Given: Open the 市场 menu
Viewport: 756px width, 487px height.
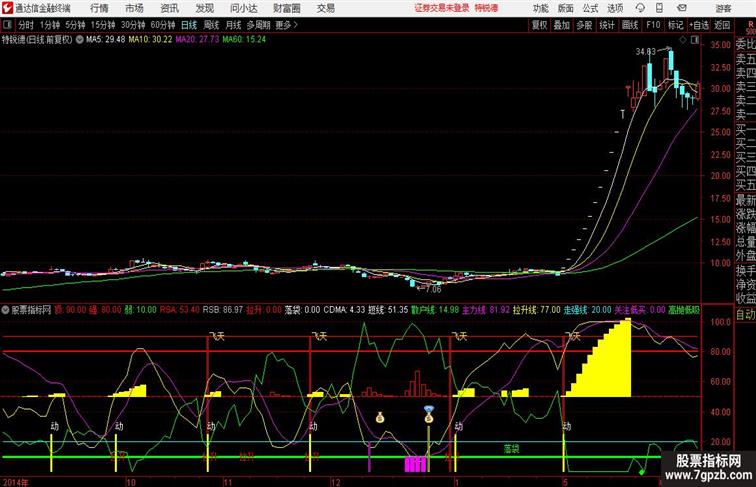Looking at the screenshot, I should [135, 8].
